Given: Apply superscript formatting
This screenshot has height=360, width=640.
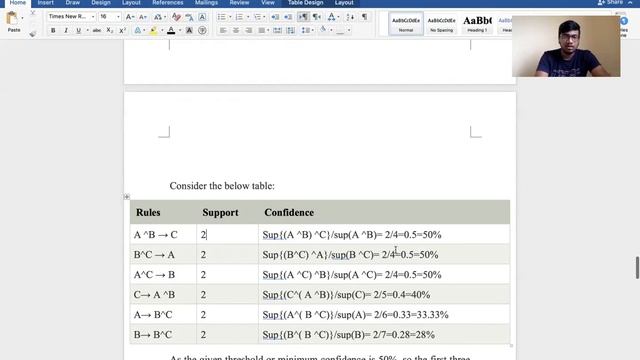Looking at the screenshot, I should (122, 30).
